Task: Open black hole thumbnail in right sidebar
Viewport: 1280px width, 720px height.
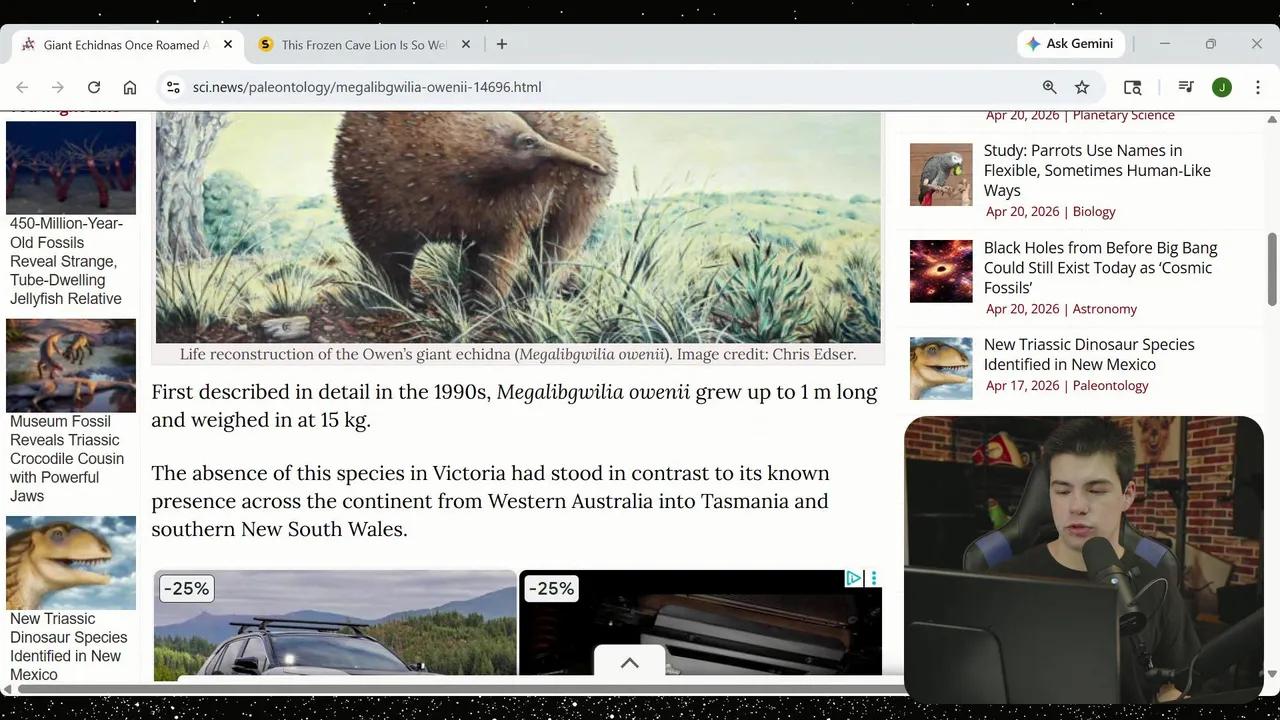Action: tap(941, 271)
